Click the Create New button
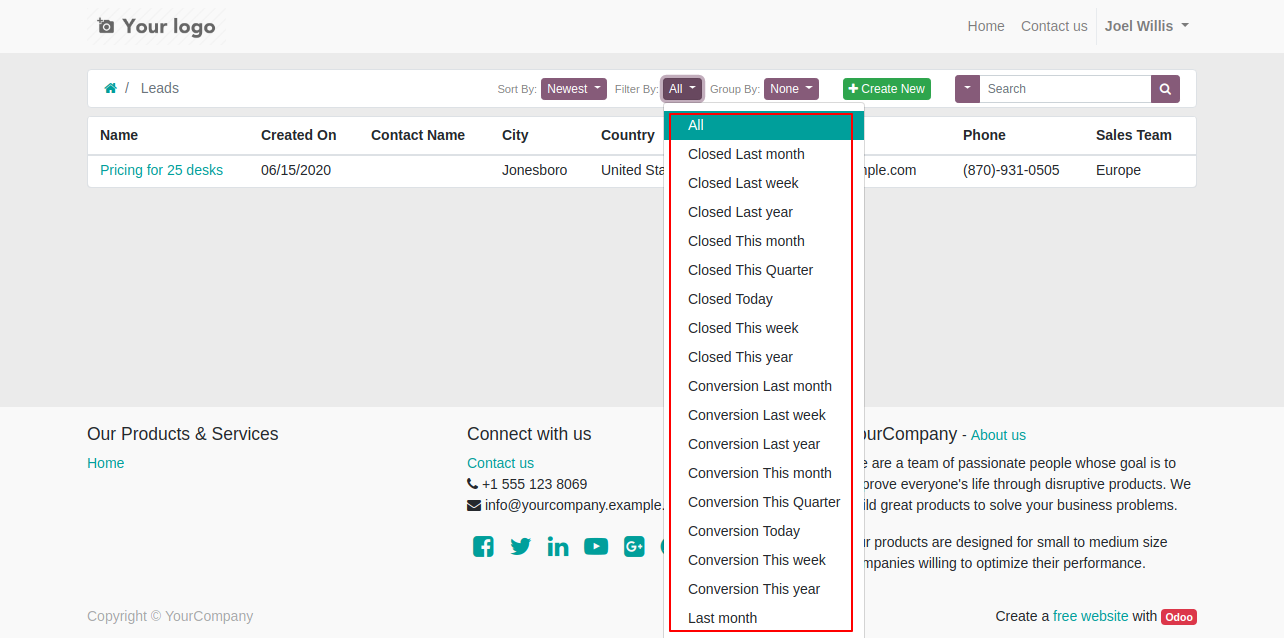Viewport: 1284px width, 638px height. click(x=887, y=89)
